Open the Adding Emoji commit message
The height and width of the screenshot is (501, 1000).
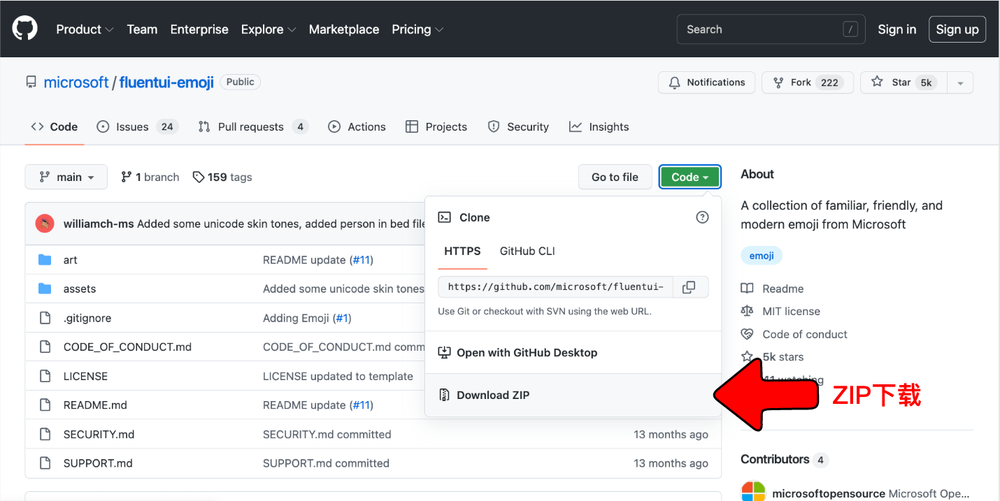297,318
